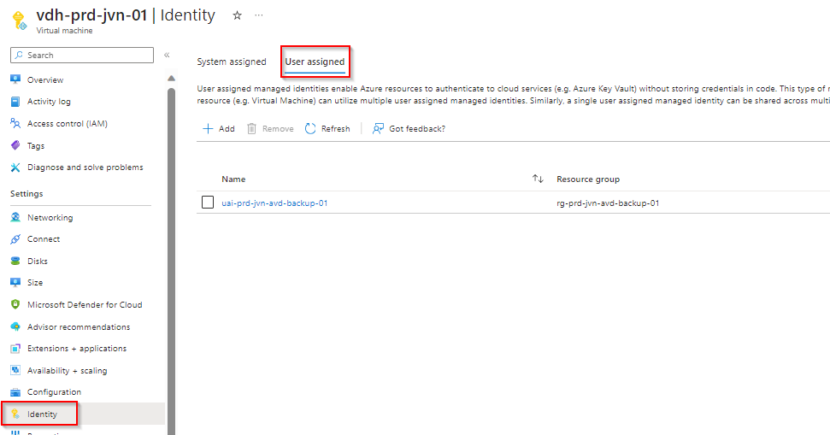Click the sidebar vertical scrollbar
This screenshot has height=435, width=830.
point(171,259)
